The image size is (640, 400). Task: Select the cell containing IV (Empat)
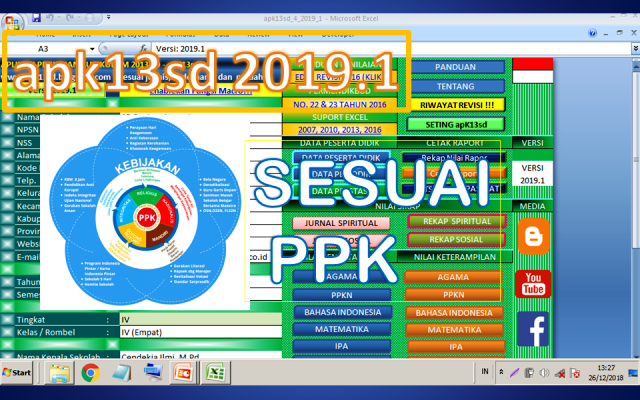(200, 332)
